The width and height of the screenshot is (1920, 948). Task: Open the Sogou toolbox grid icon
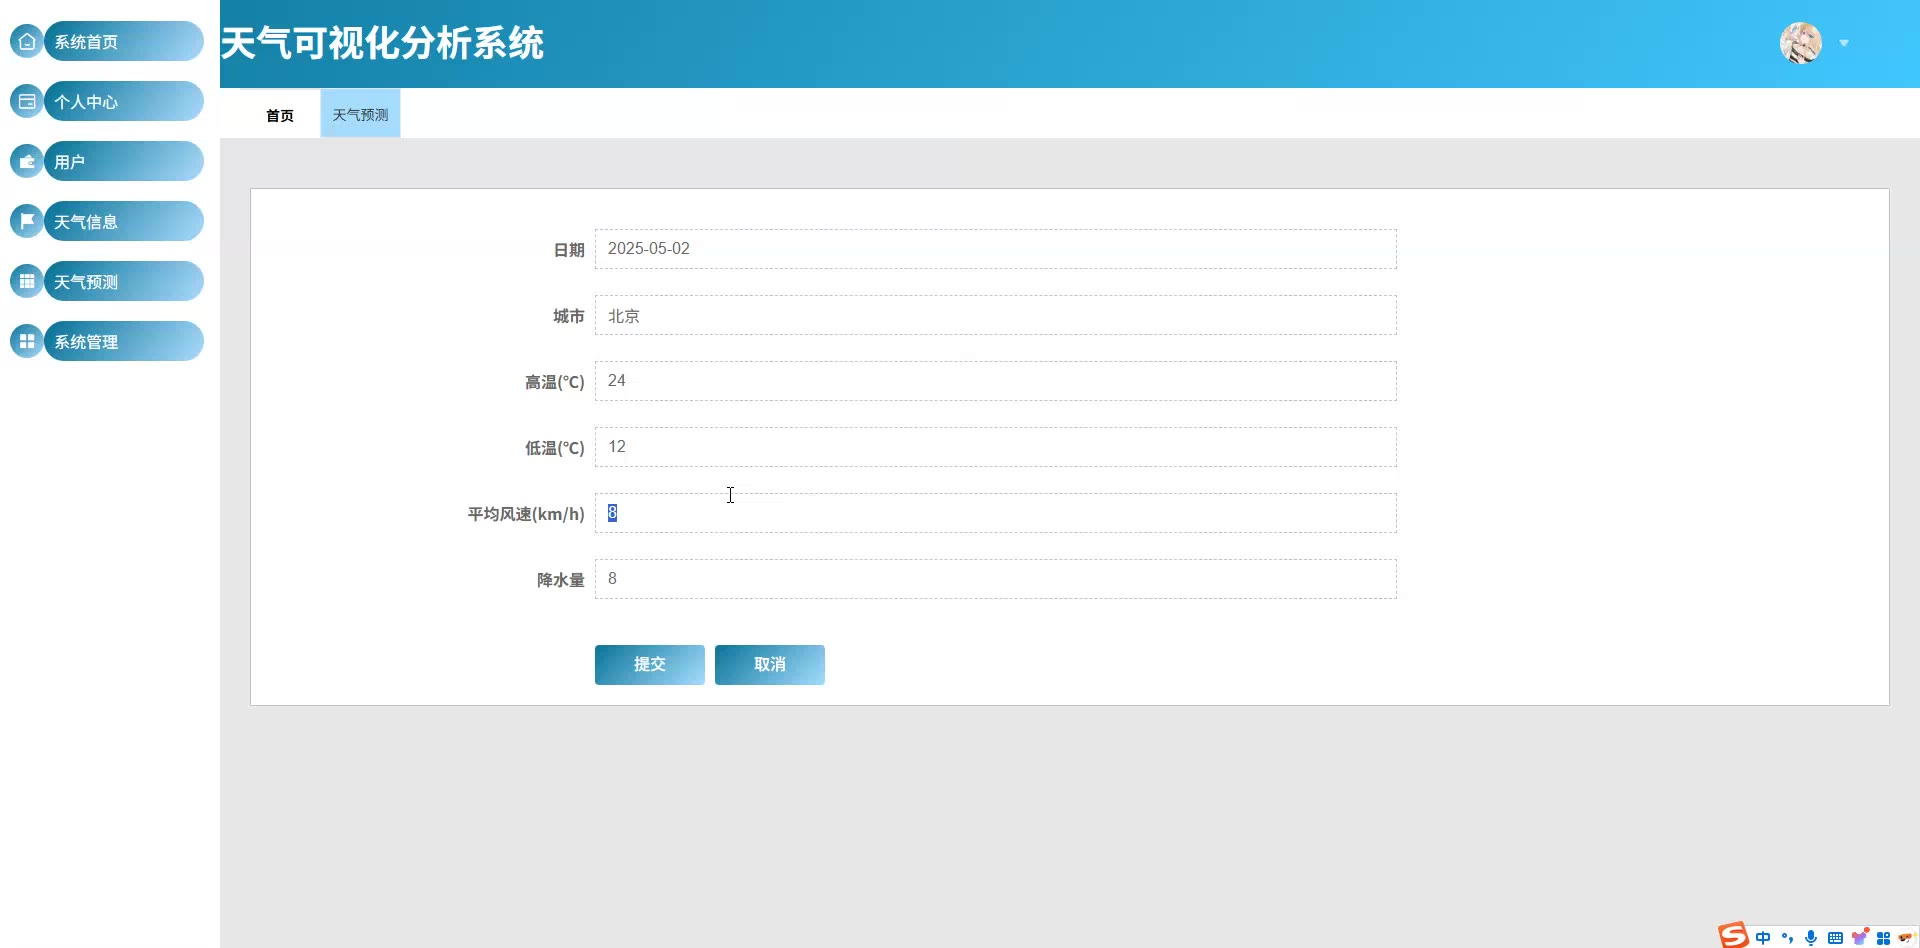1883,938
